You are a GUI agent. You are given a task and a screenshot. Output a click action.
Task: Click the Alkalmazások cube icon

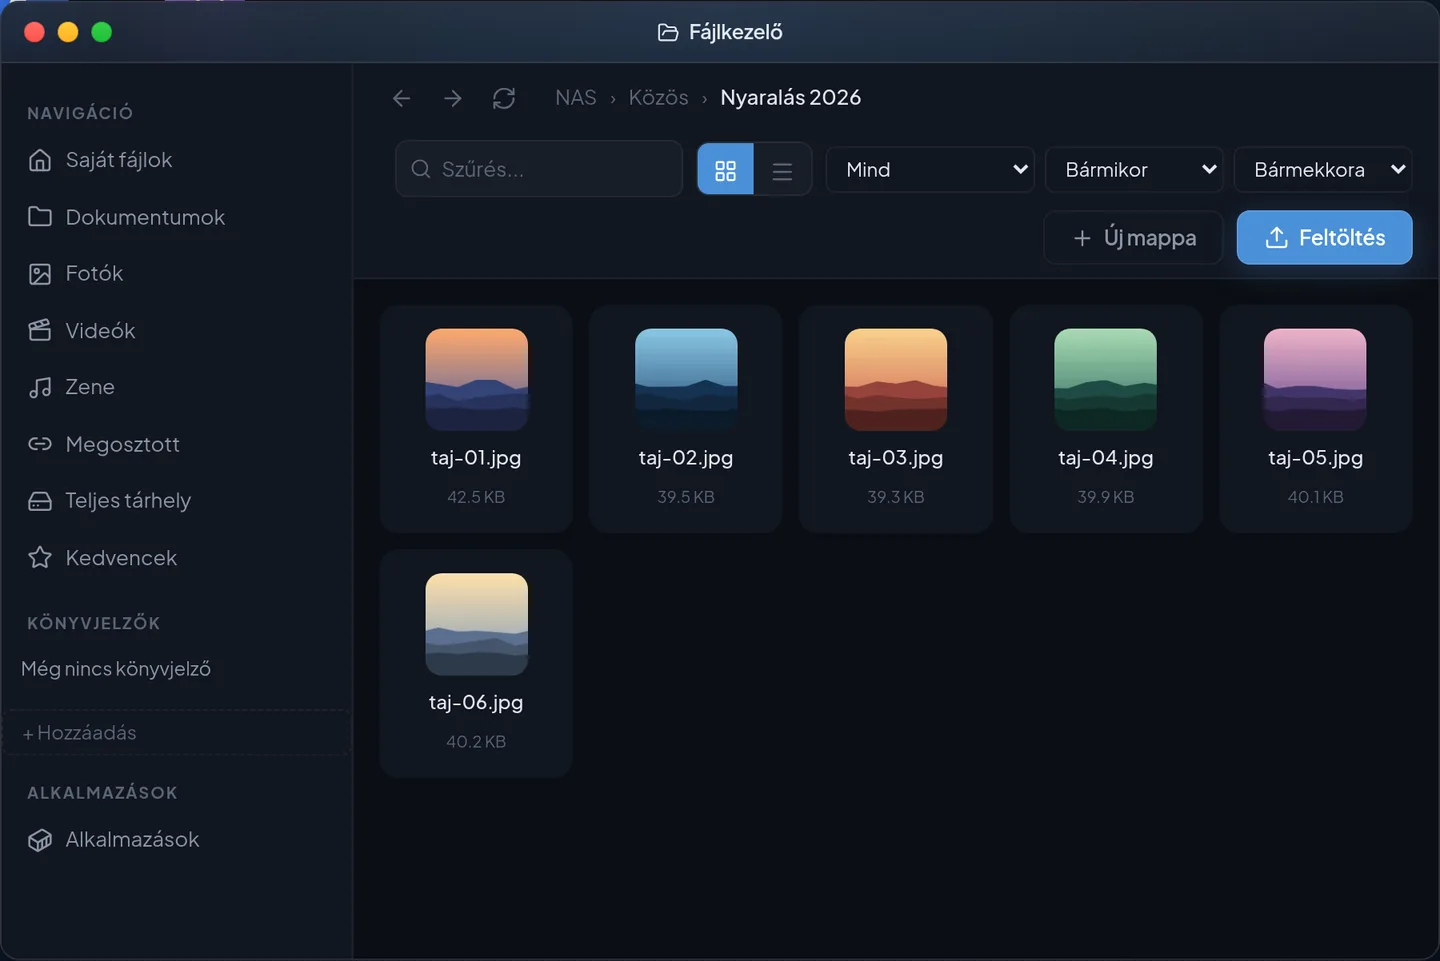point(40,840)
